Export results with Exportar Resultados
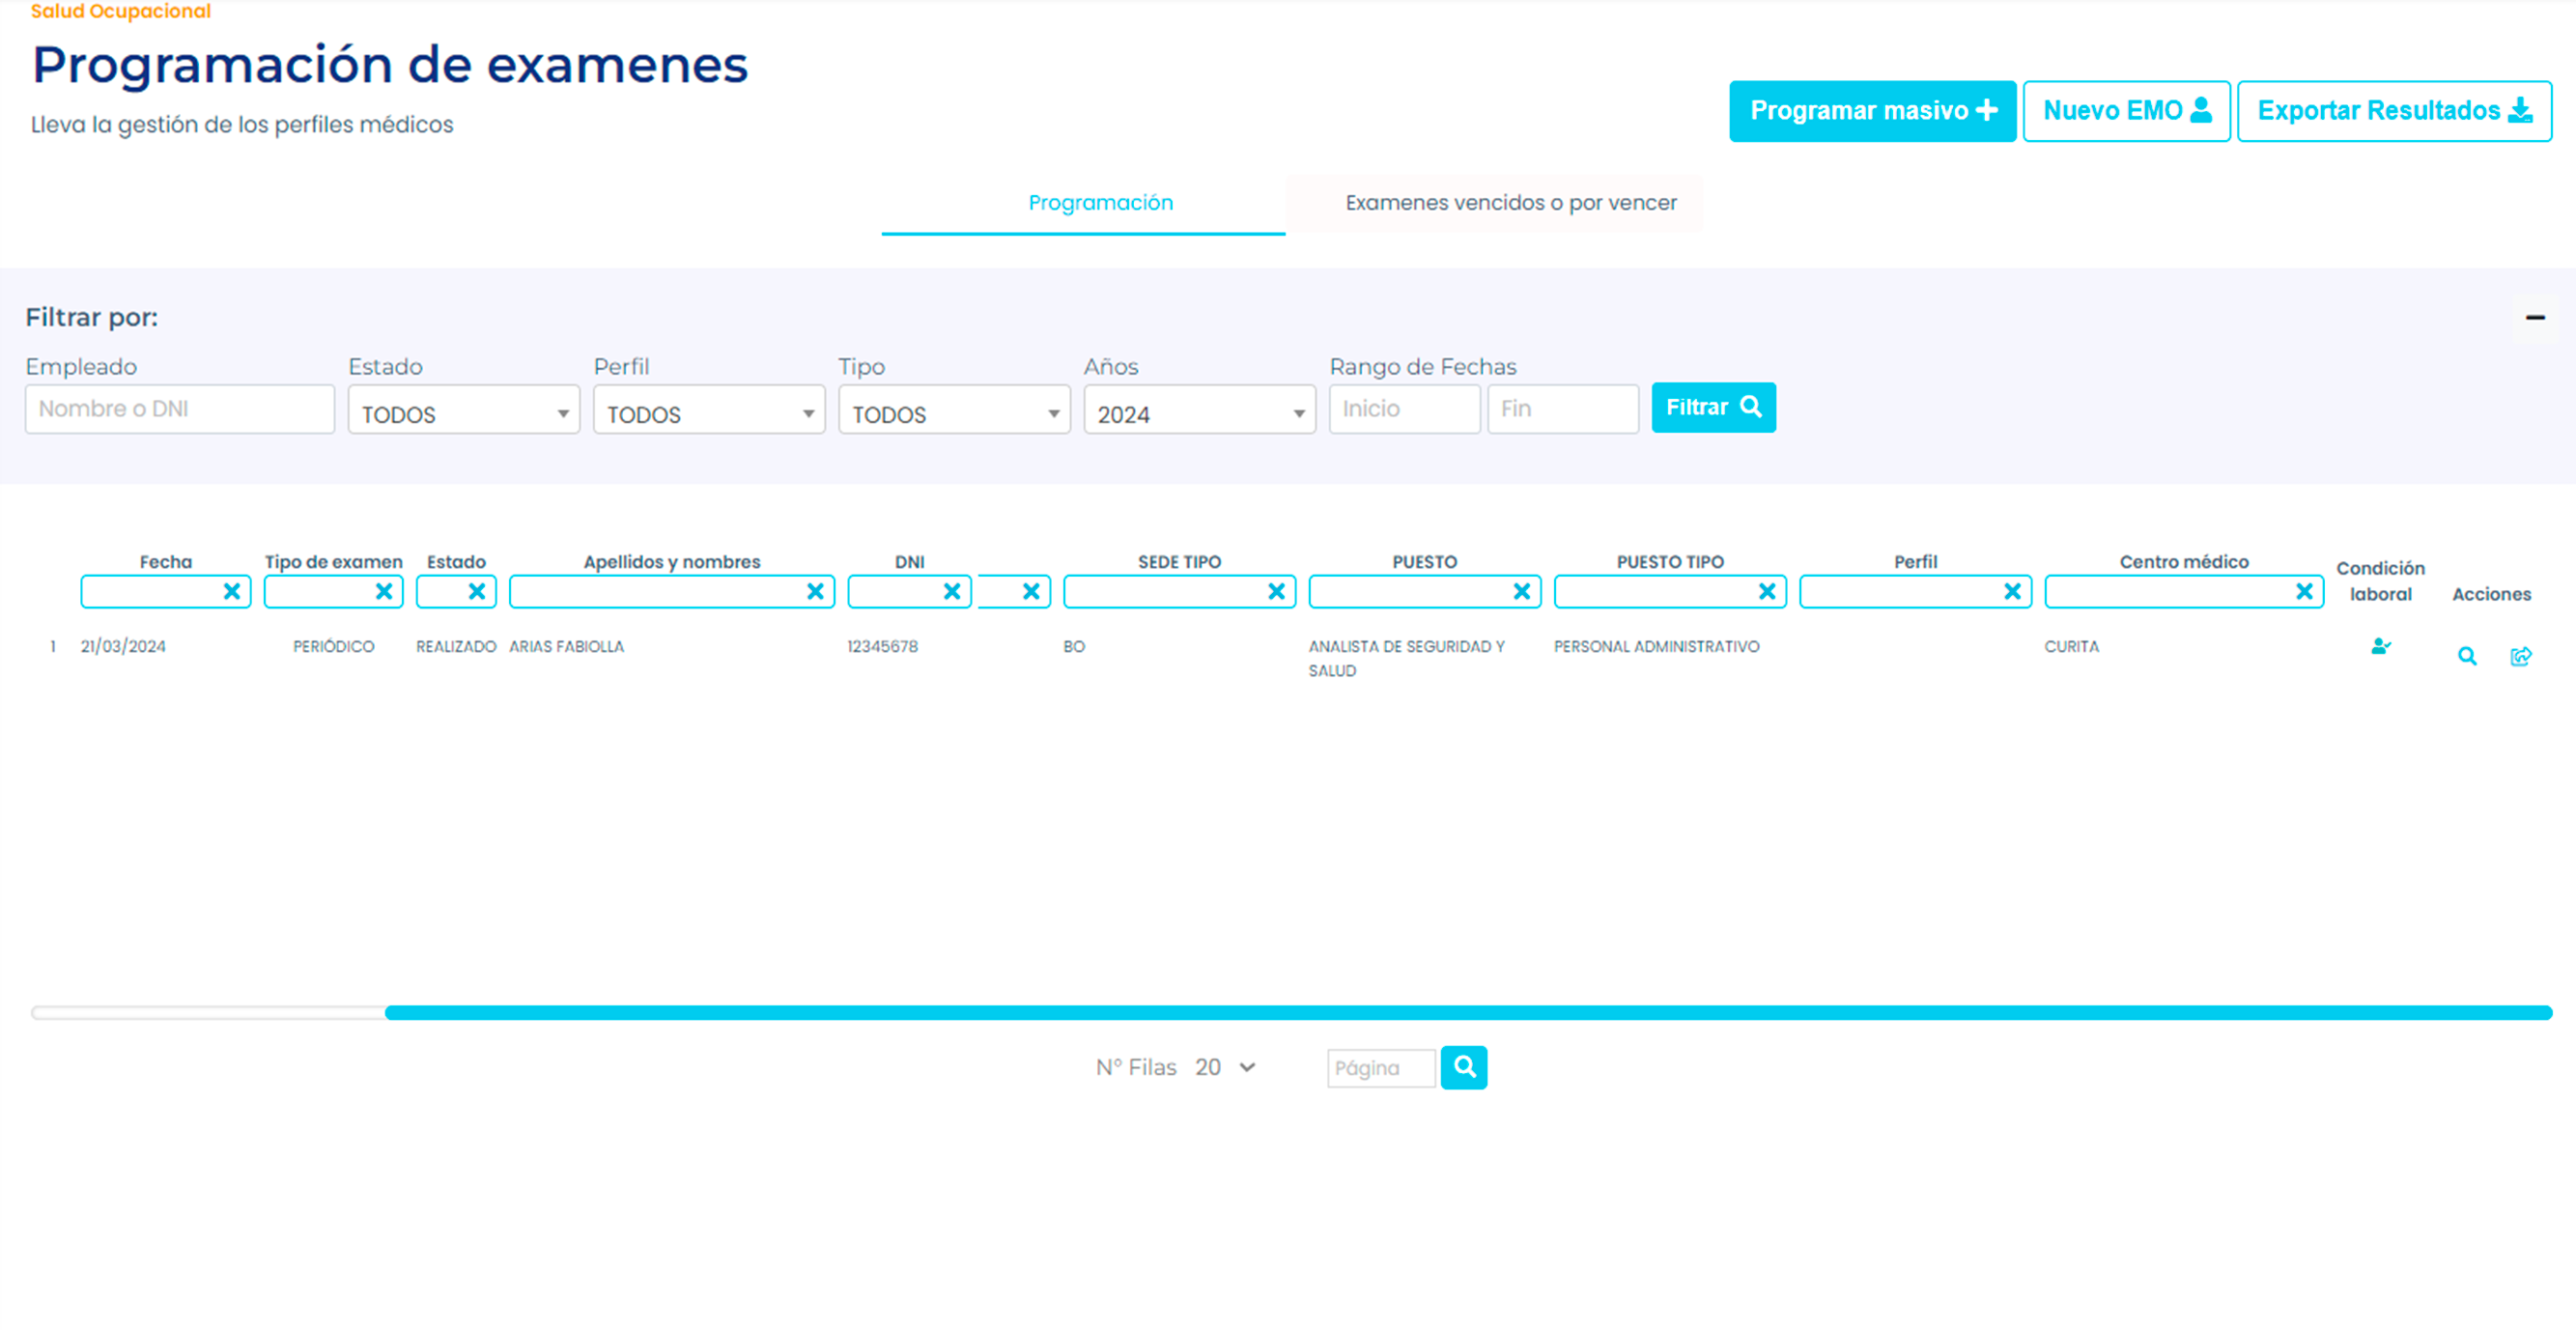 coord(2394,111)
